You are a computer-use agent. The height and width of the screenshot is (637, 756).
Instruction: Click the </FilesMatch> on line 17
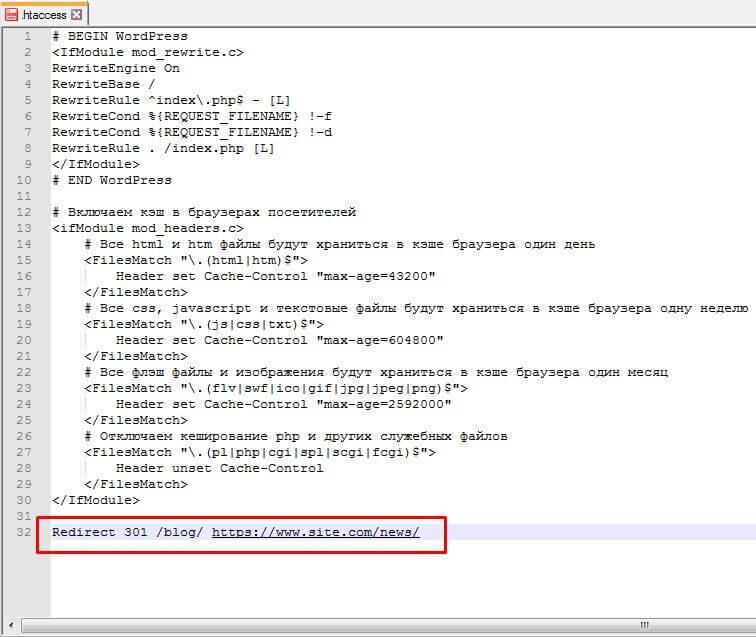(136, 292)
